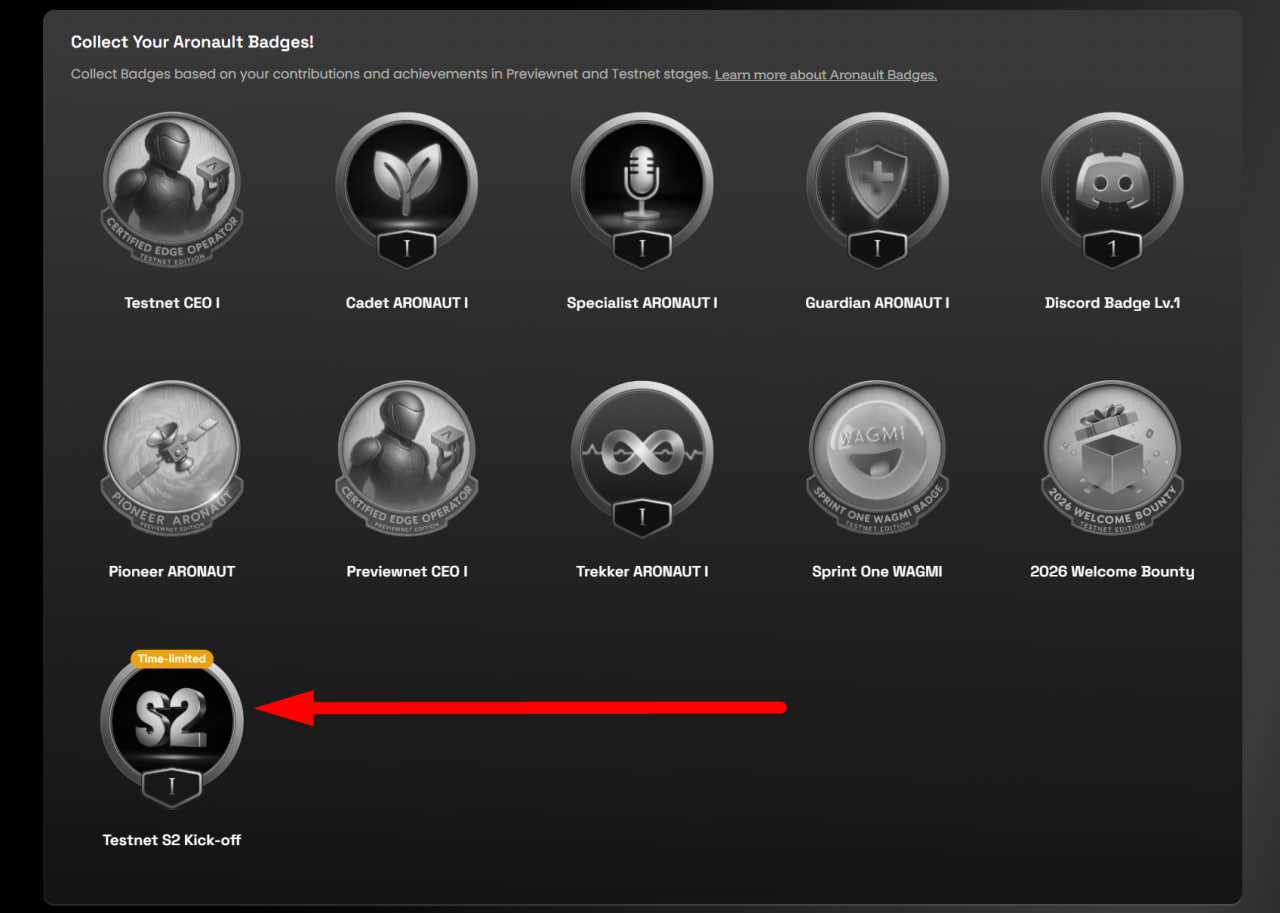1280x913 pixels.
Task: Click the Time-limited orange tag
Action: click(x=172, y=659)
